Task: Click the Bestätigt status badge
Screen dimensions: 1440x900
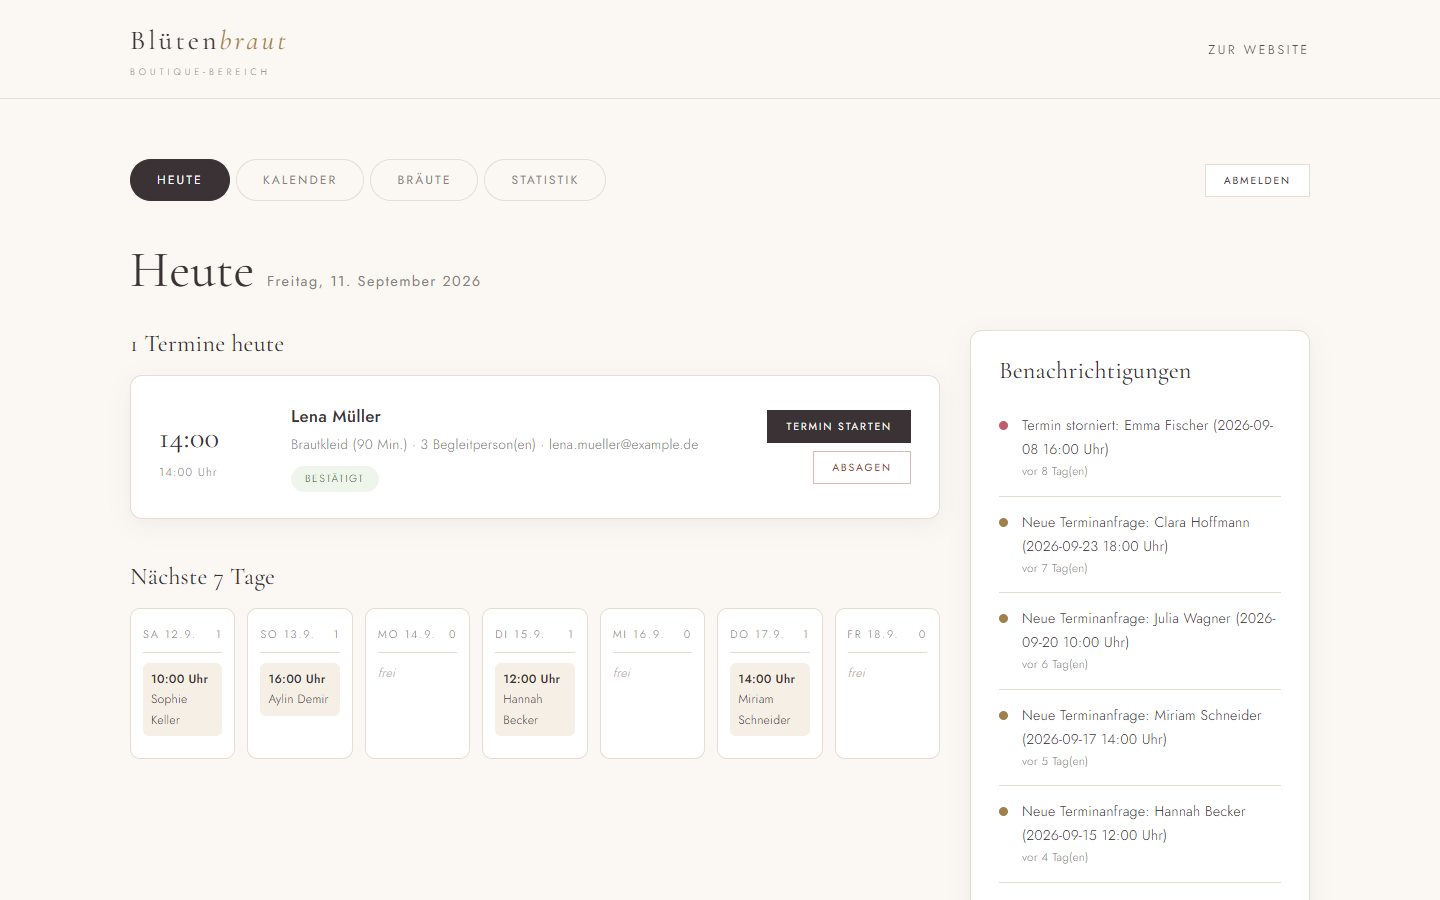Action: [x=335, y=479]
